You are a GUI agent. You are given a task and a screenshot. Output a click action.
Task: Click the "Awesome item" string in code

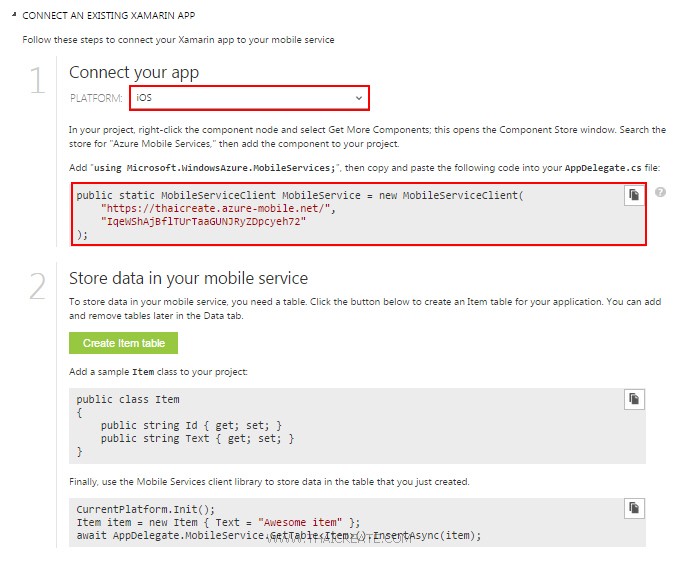click(300, 522)
